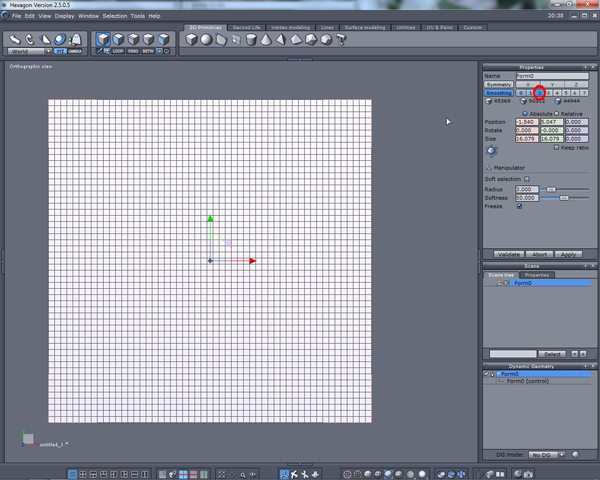Toggle symmetry on the Z axis

(x=576, y=85)
